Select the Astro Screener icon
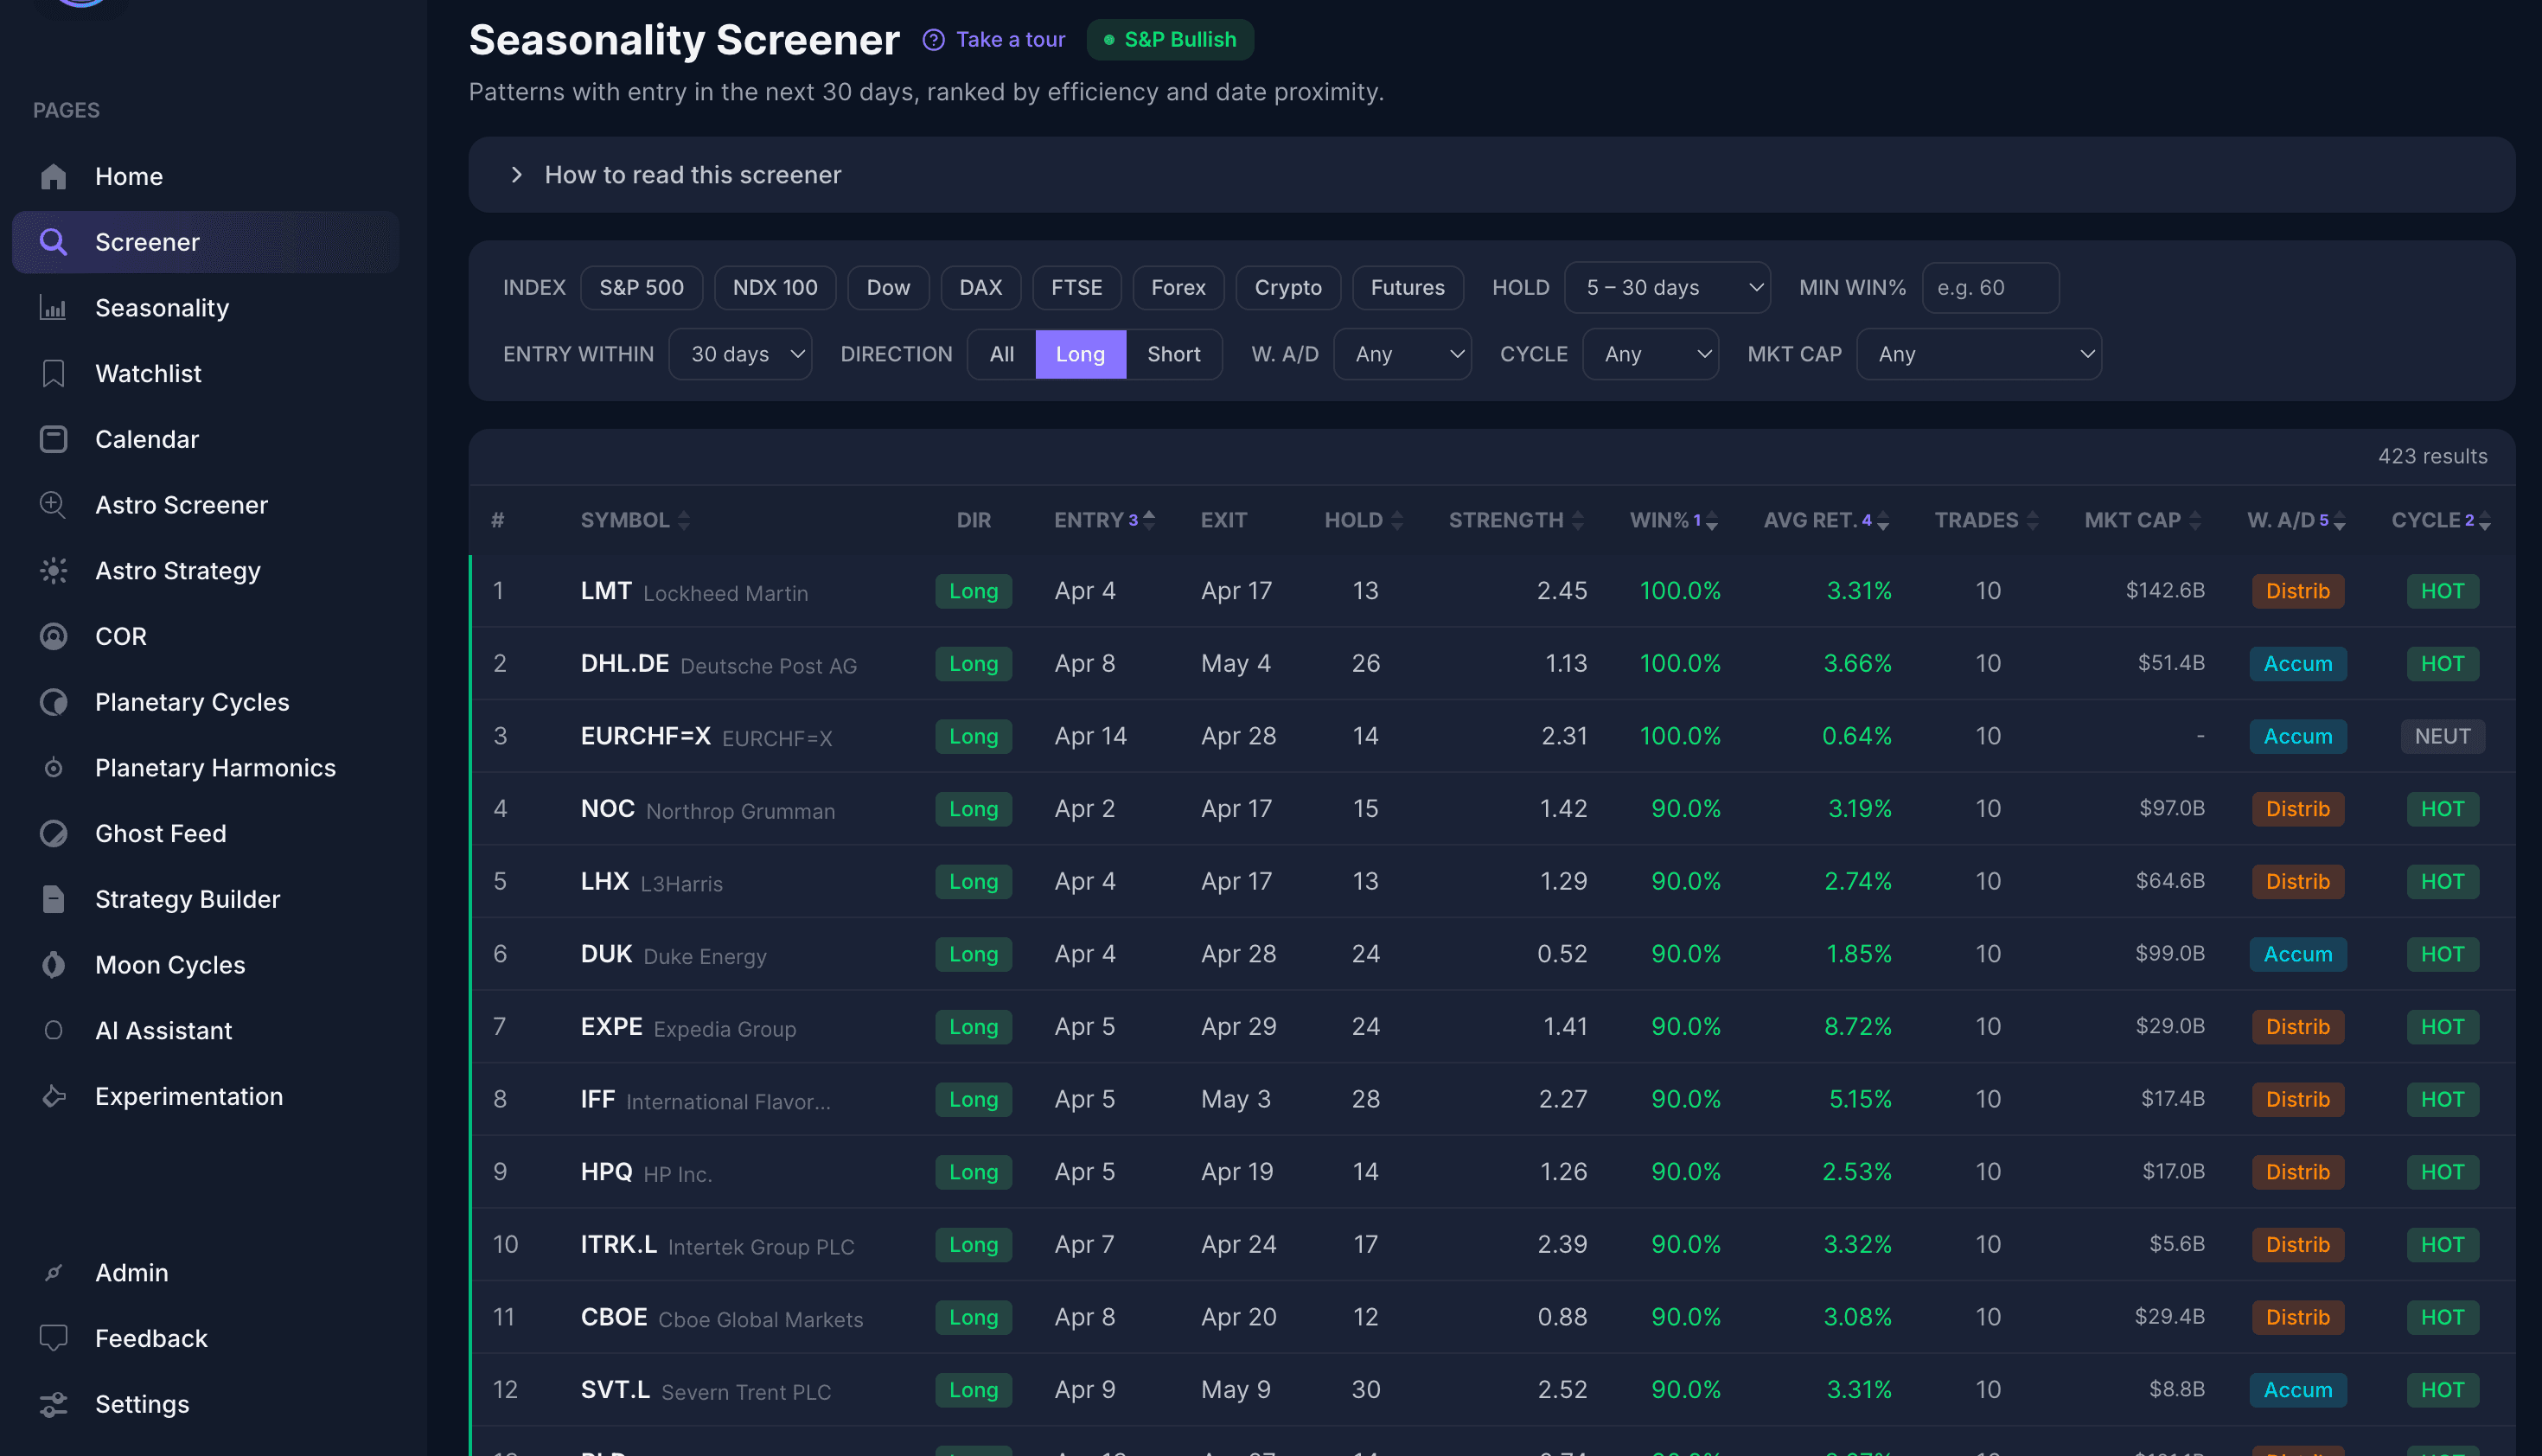 pos(53,505)
